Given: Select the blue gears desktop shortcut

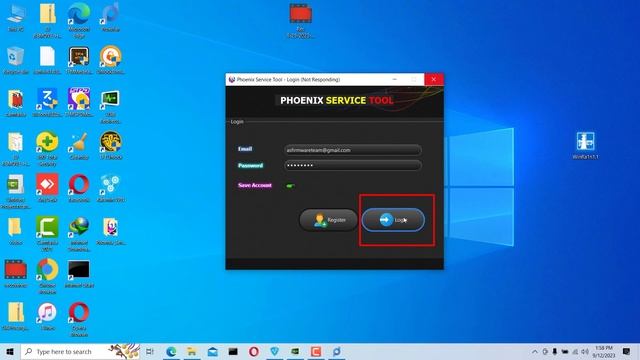Looking at the screenshot, I should pyautogui.click(x=111, y=188).
